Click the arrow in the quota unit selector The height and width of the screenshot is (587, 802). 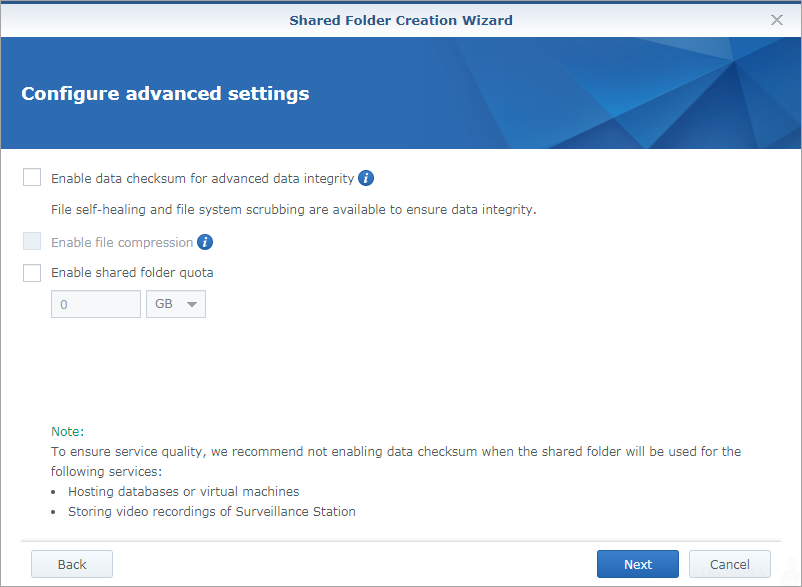tap(192, 305)
